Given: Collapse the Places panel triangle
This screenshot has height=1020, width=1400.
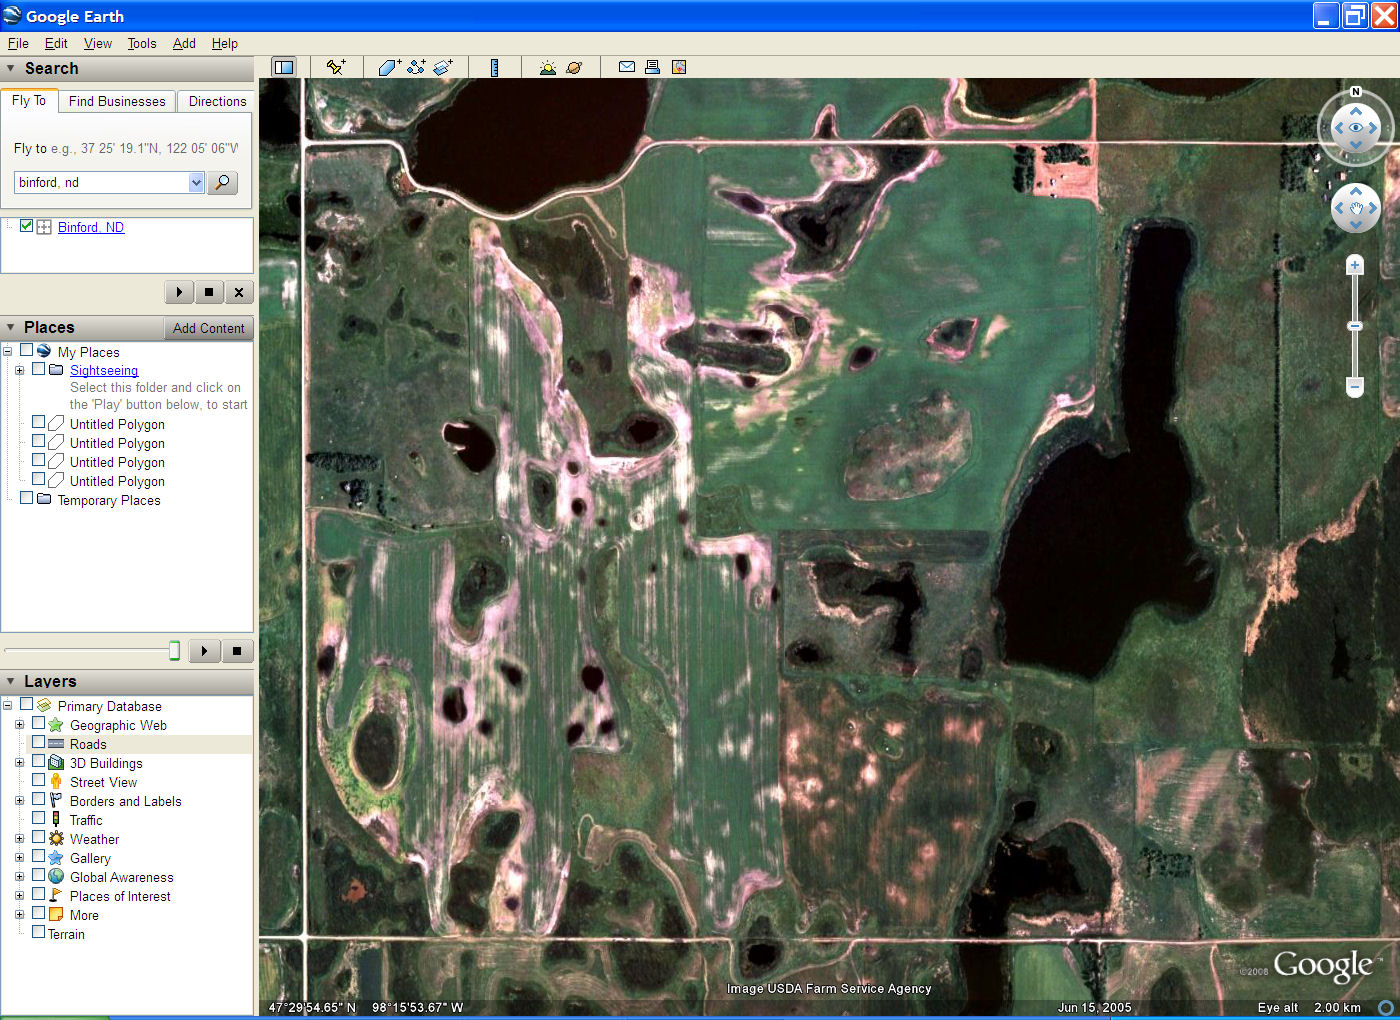Looking at the screenshot, I should [x=11, y=328].
